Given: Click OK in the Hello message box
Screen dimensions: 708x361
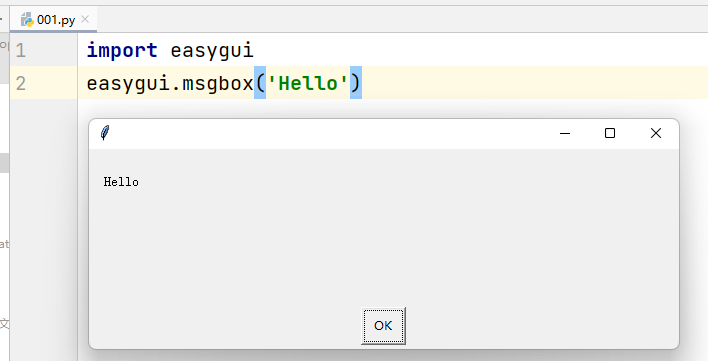Looking at the screenshot, I should pyautogui.click(x=383, y=326).
